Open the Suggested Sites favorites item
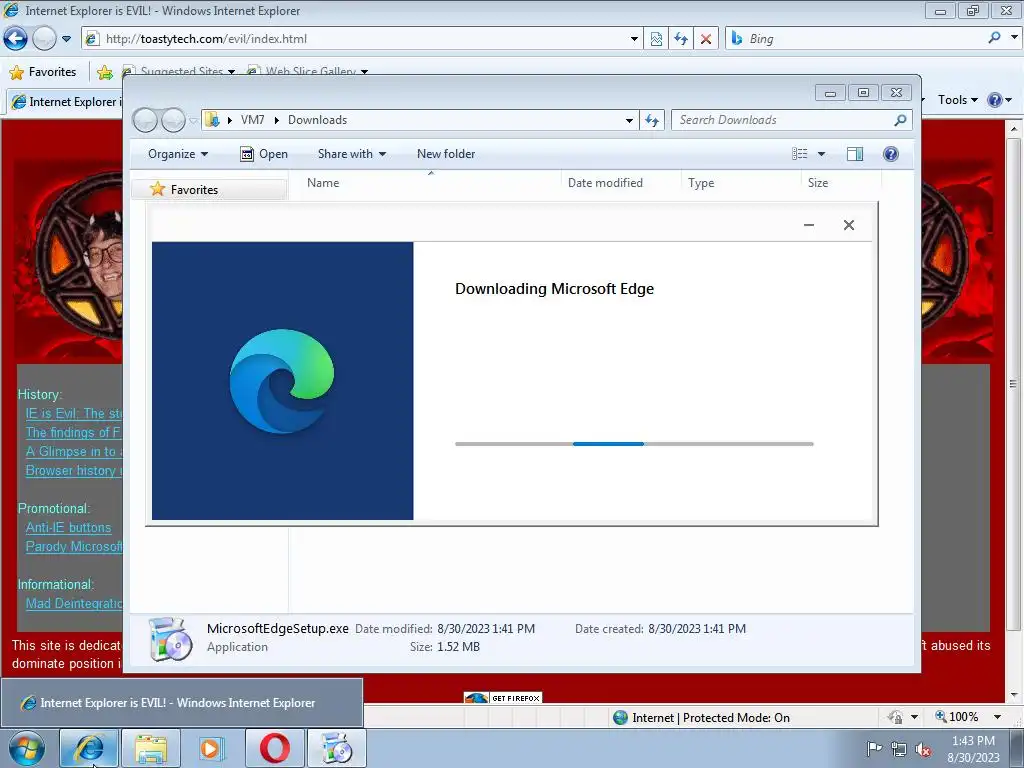This screenshot has width=1024, height=768. coord(178,71)
